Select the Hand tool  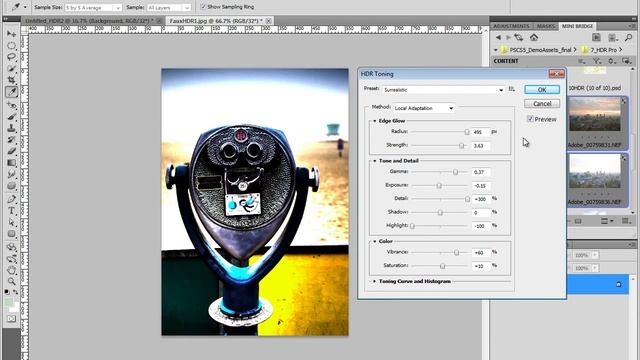11,270
